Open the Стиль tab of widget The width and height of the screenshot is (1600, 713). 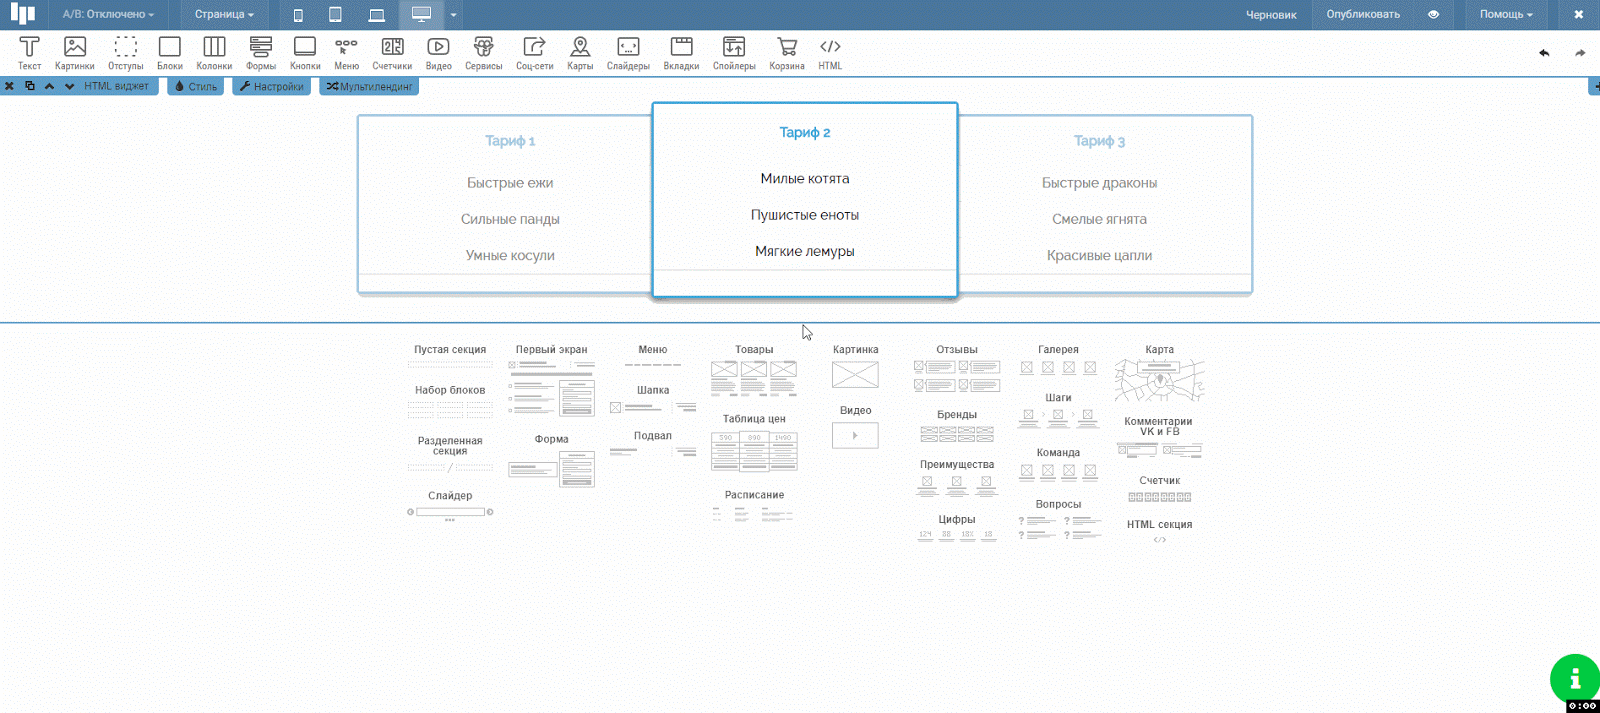pyautogui.click(x=196, y=87)
